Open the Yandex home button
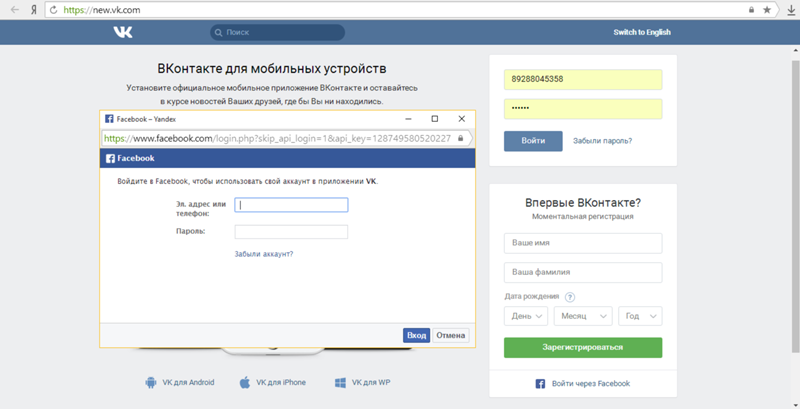The image size is (800, 409). point(34,10)
